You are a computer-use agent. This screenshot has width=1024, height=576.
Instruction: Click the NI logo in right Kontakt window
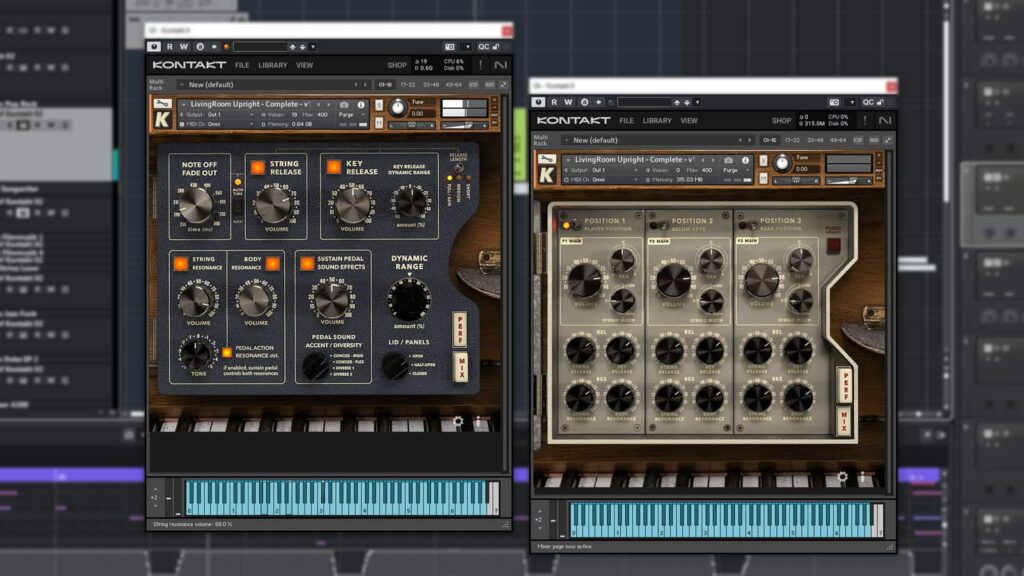click(x=884, y=120)
